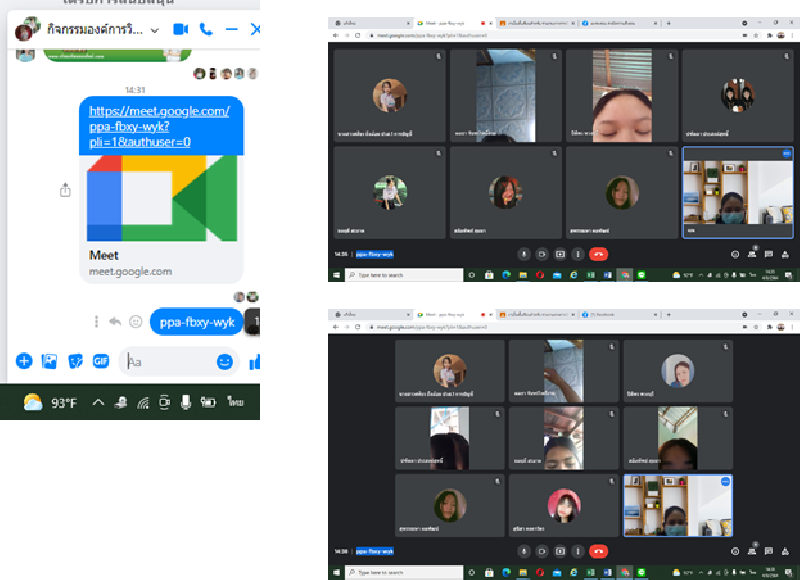
Task: Toggle camera in top Meet window
Action: pos(542,254)
